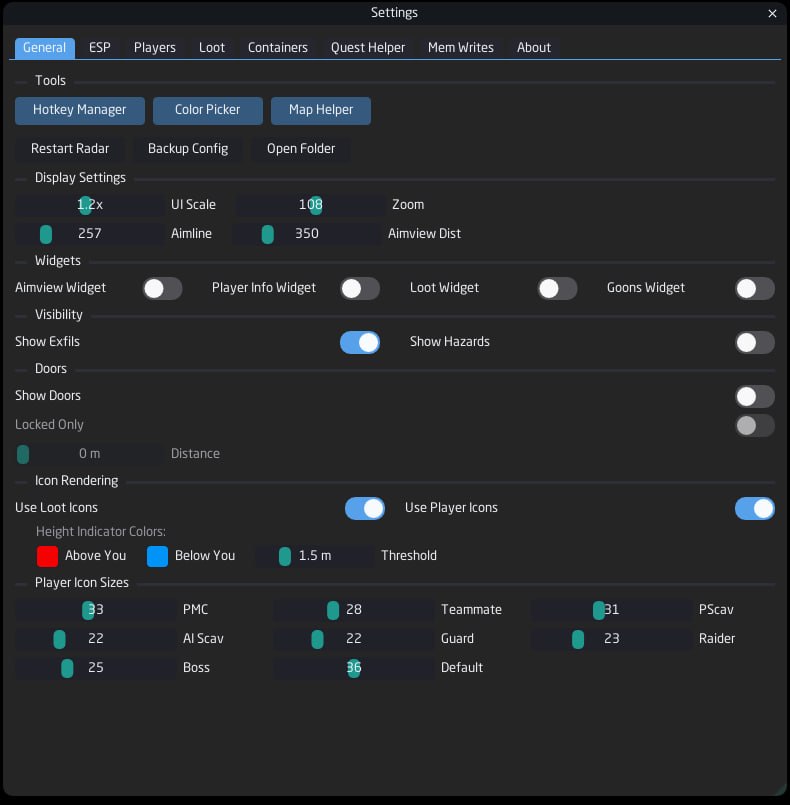Click Backup Config

[x=188, y=149]
